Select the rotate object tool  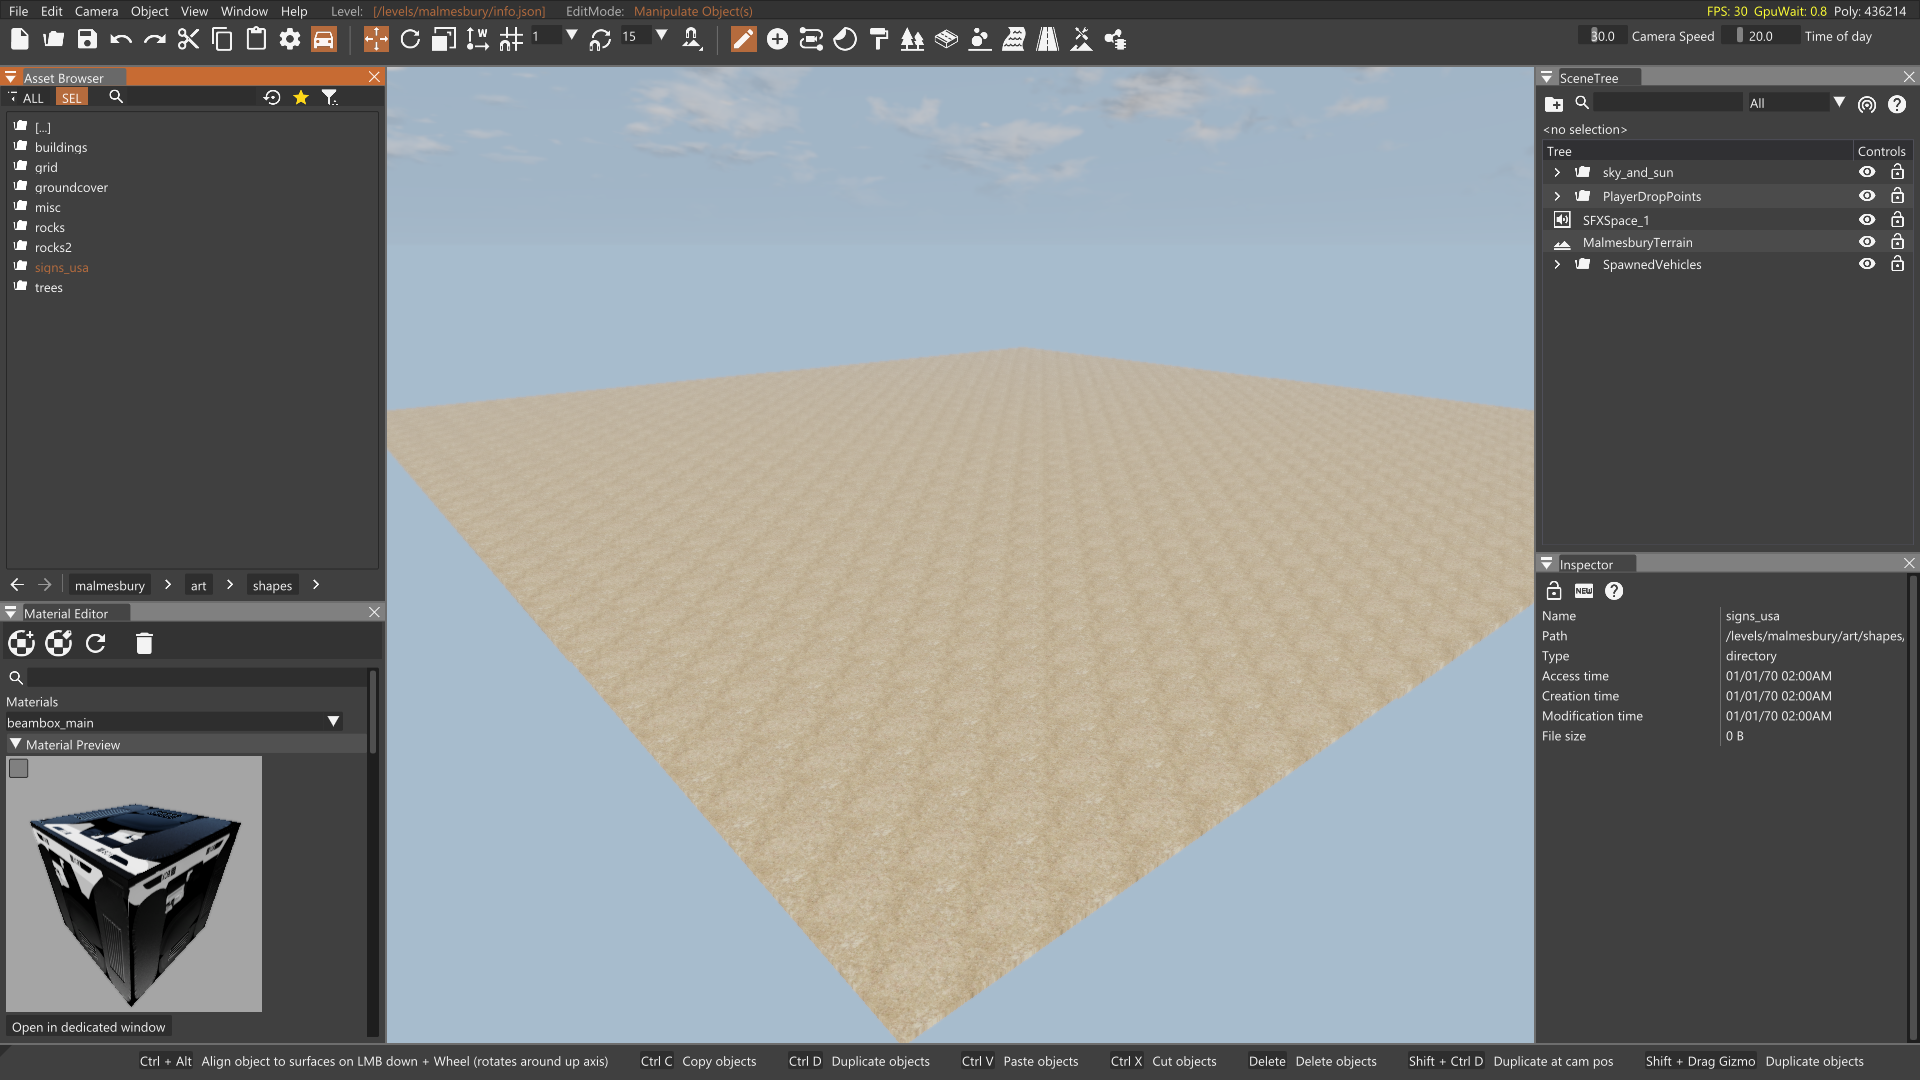click(x=410, y=39)
